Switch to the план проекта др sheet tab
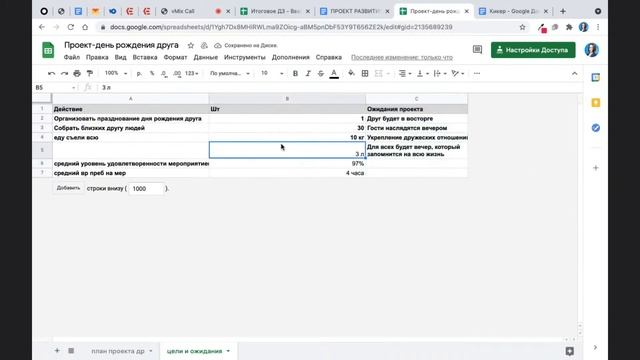The width and height of the screenshot is (640, 360). 118,351
